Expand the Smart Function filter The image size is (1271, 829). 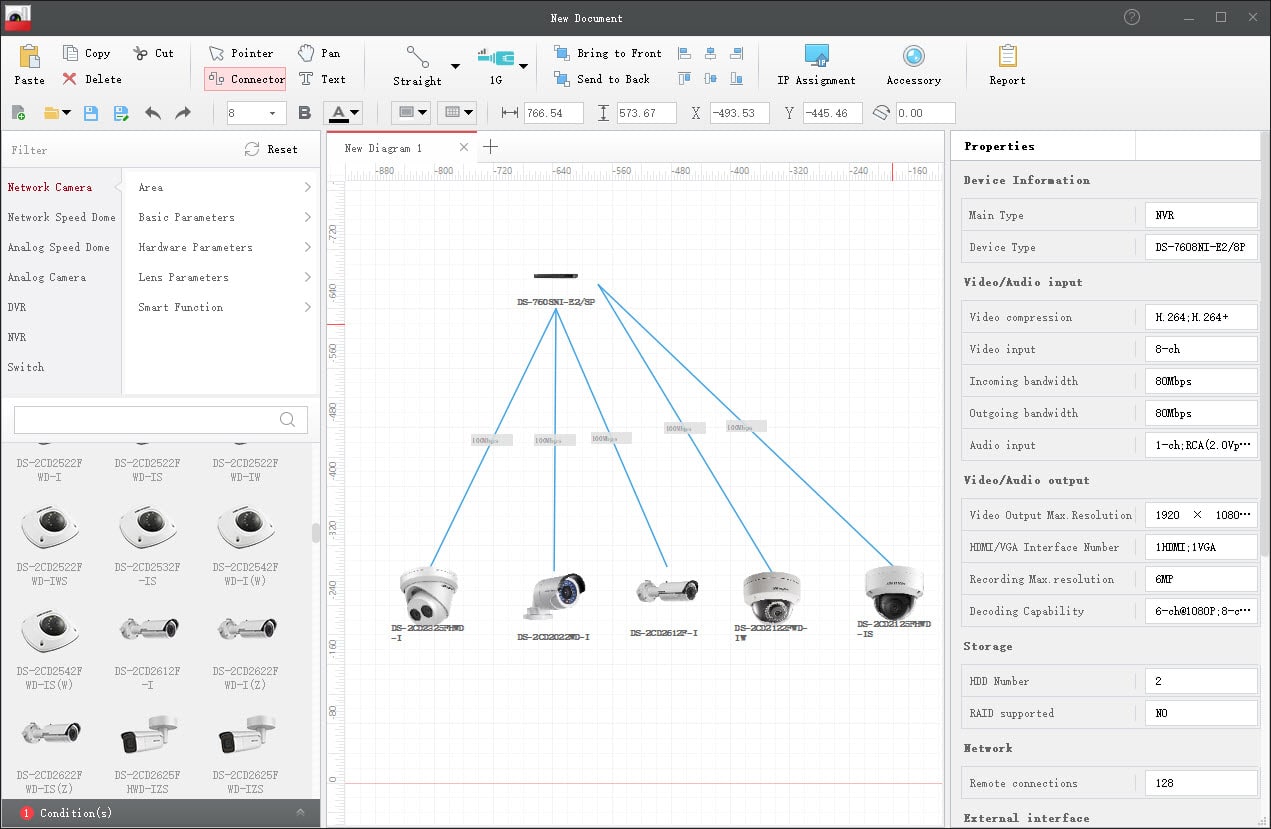pyautogui.click(x=224, y=307)
